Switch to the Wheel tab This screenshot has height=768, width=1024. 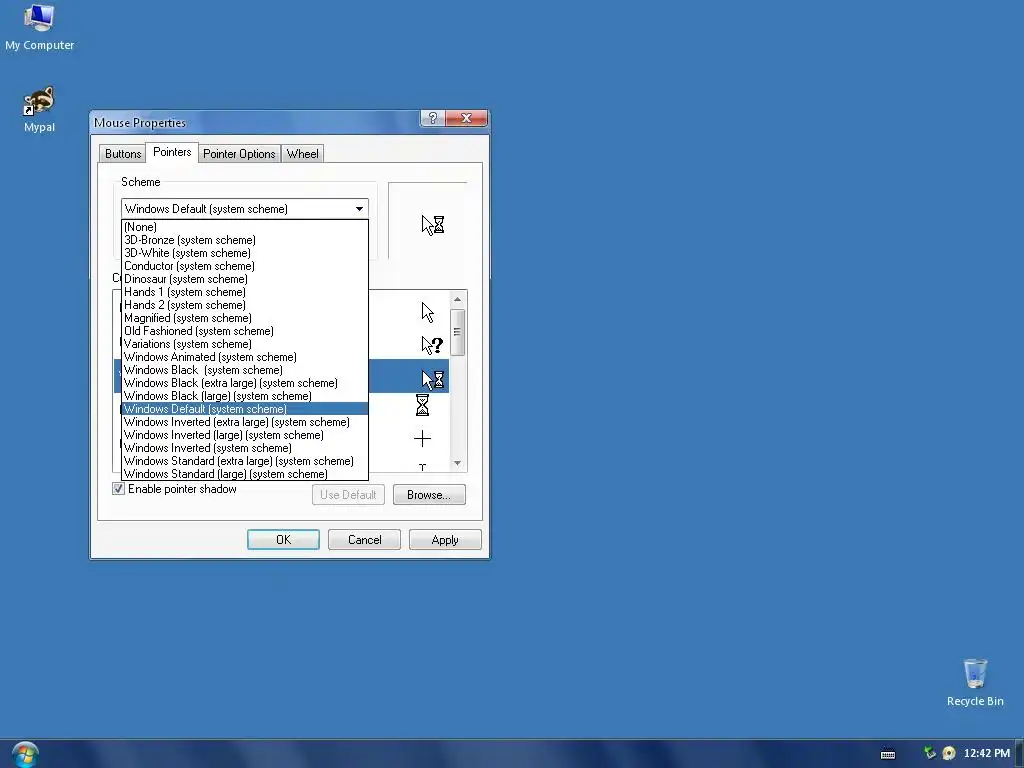(x=302, y=153)
